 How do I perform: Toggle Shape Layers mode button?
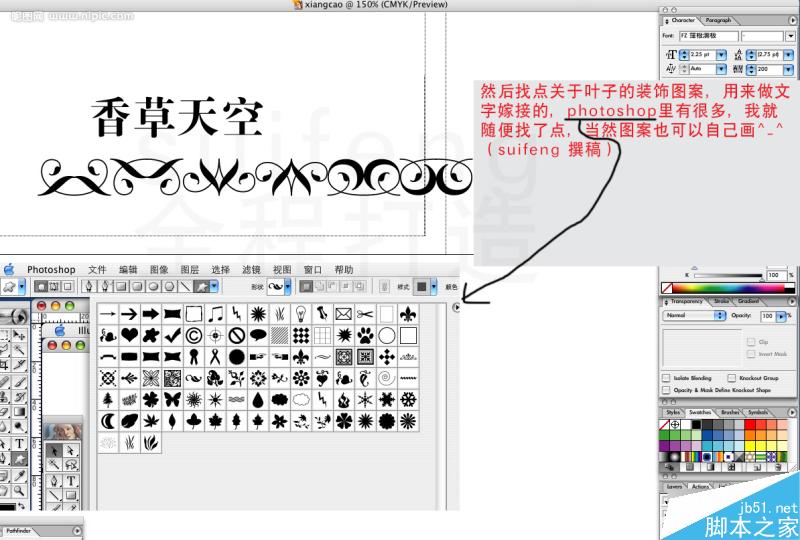point(41,286)
